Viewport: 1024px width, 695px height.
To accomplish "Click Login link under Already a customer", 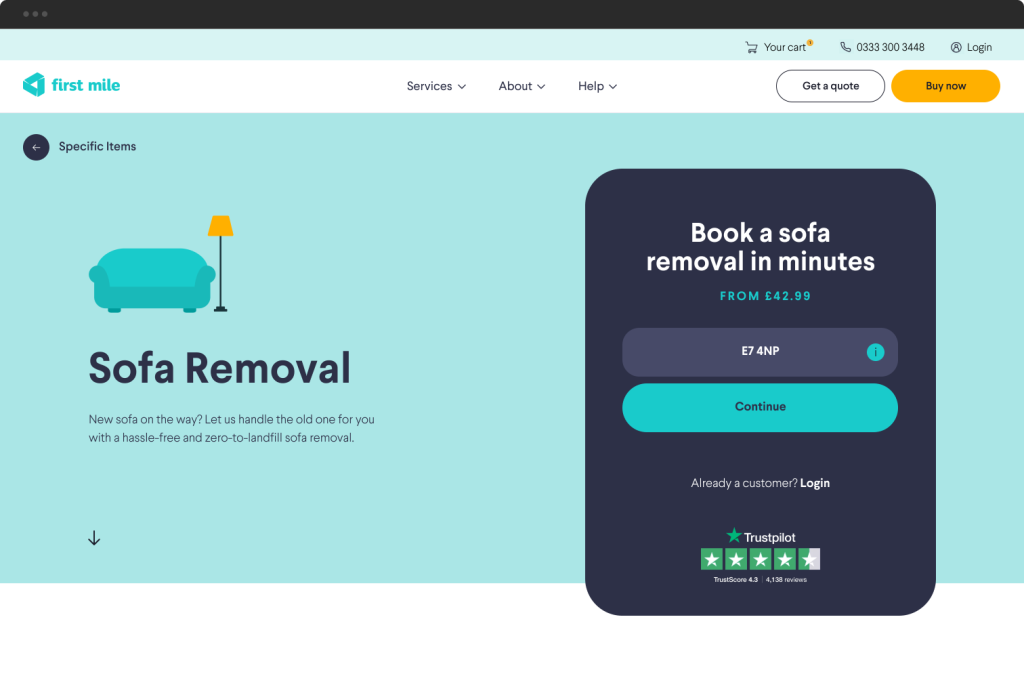I will (815, 483).
